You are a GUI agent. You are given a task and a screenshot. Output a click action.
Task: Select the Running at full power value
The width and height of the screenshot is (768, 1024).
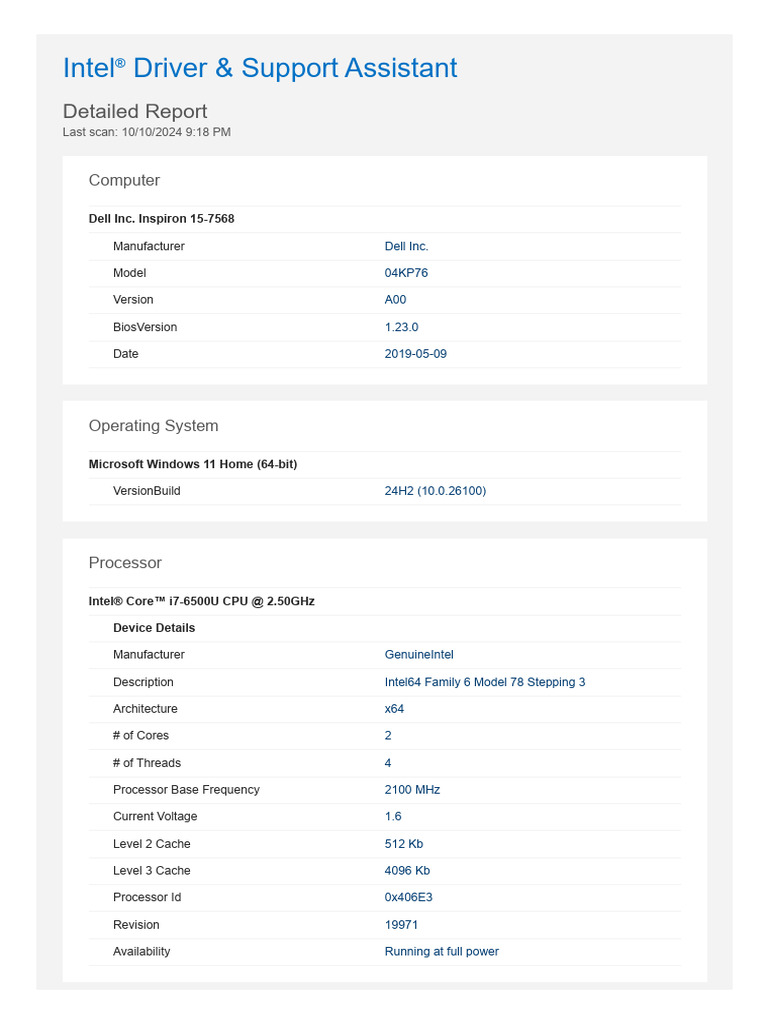441,951
